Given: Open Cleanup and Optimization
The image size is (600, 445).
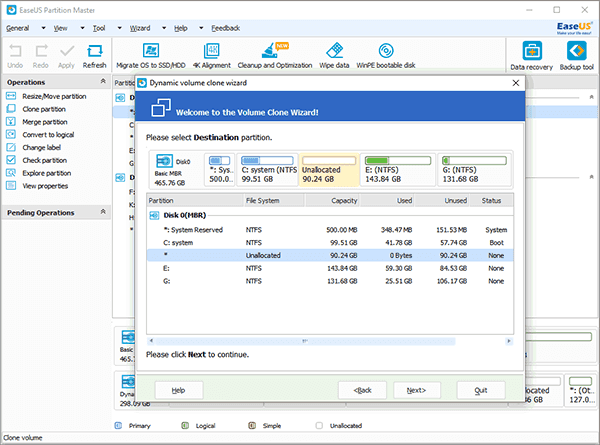Looking at the screenshot, I should pos(275,55).
